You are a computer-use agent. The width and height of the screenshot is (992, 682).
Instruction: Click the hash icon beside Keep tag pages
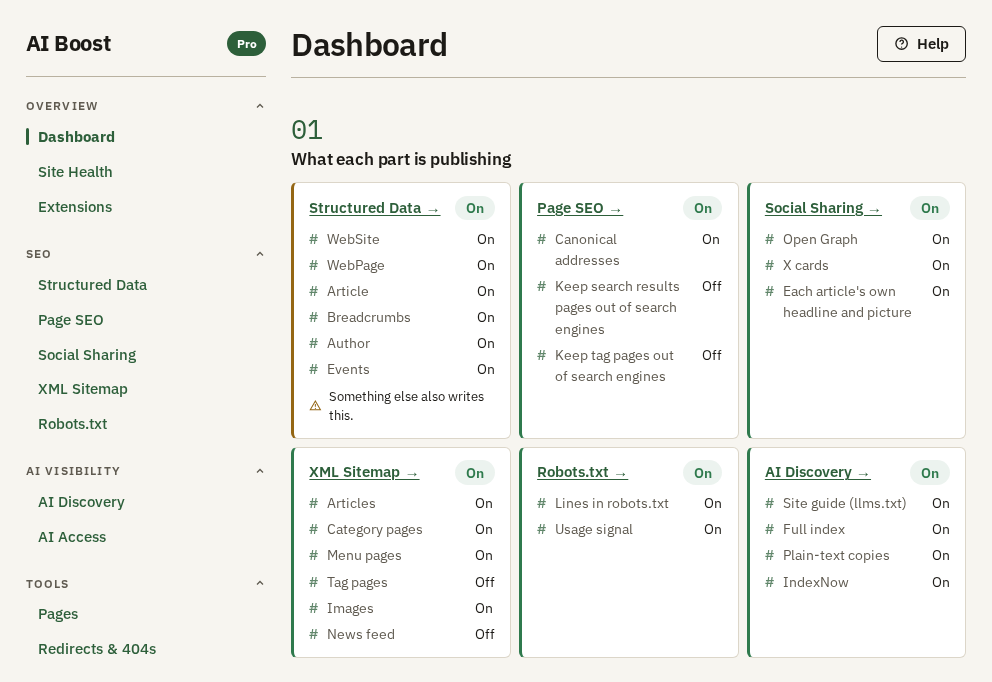click(542, 356)
